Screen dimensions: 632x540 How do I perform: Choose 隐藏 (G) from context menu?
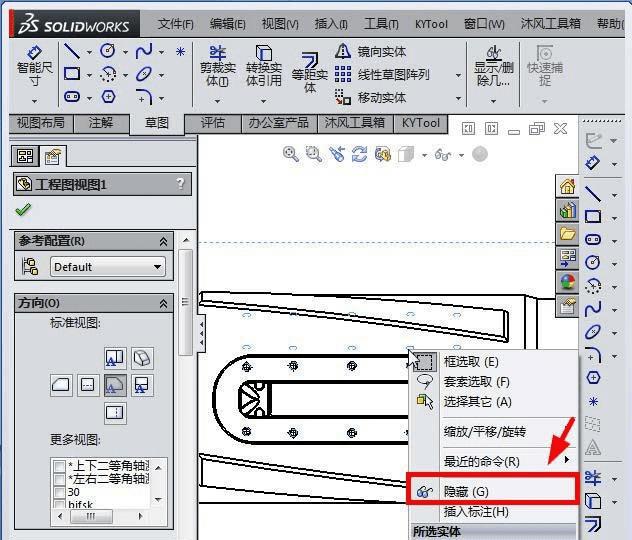493,491
